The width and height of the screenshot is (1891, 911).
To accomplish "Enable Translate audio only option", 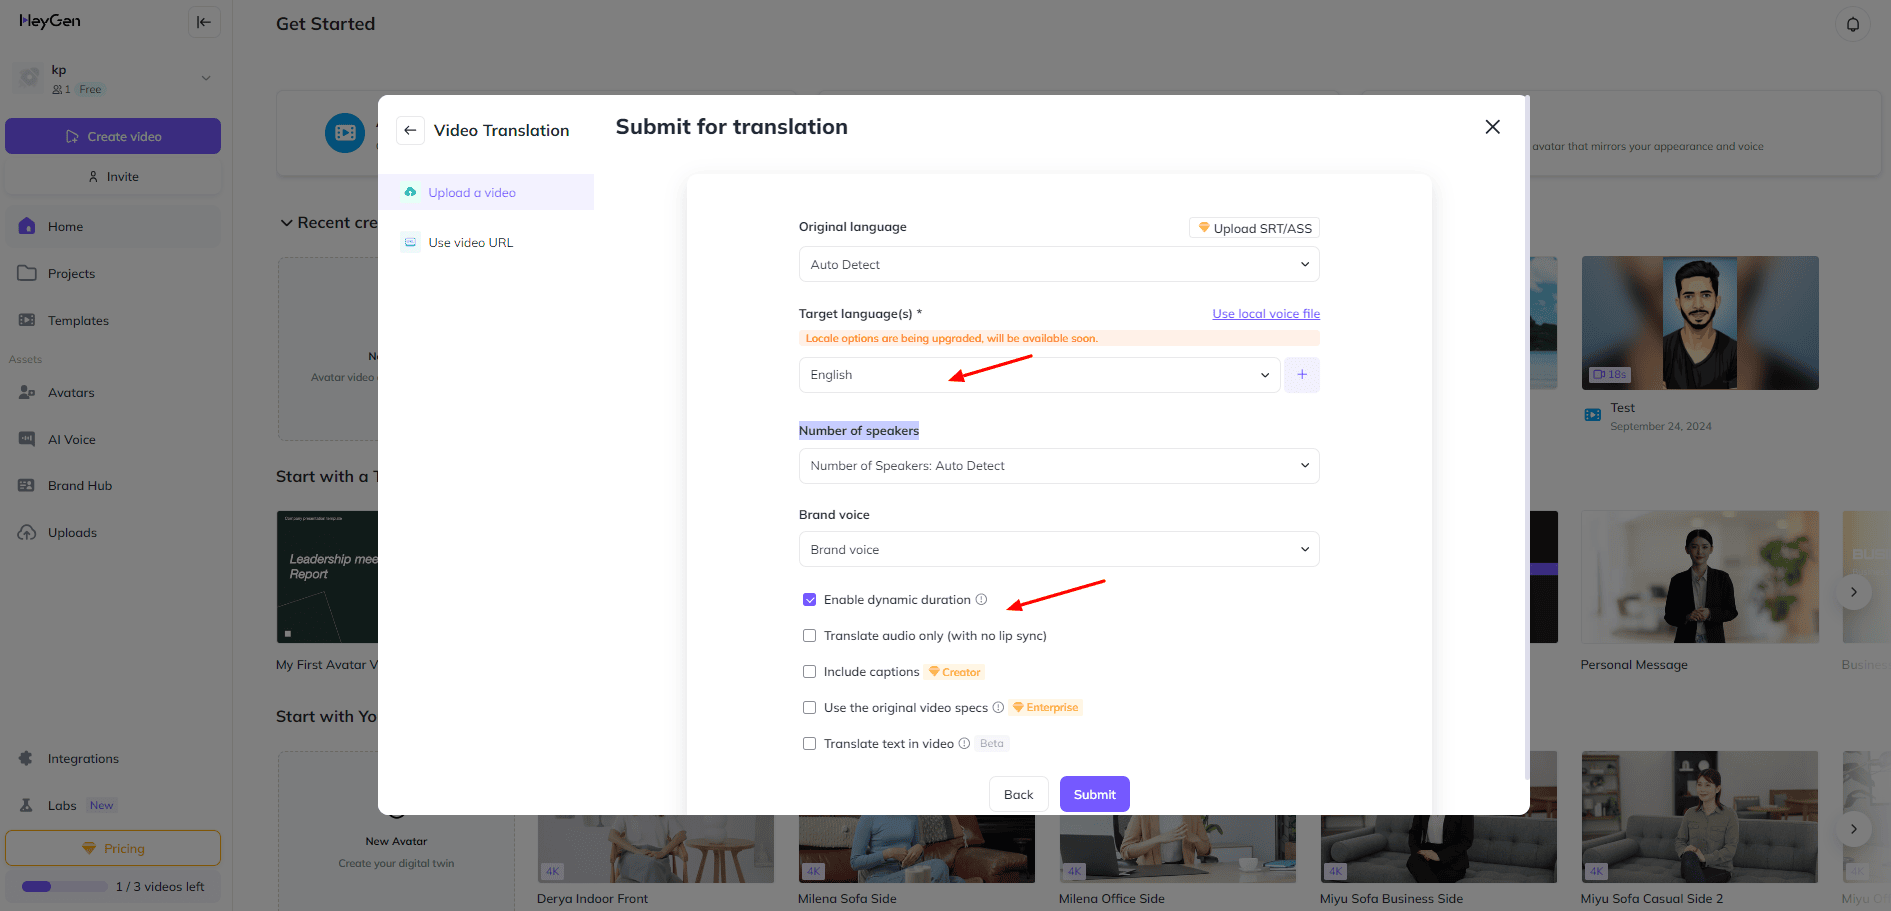I will pos(809,636).
